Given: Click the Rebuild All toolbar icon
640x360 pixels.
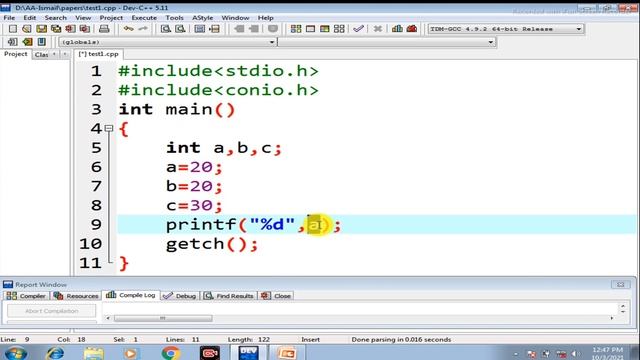Looking at the screenshot, I should pos(339,29).
